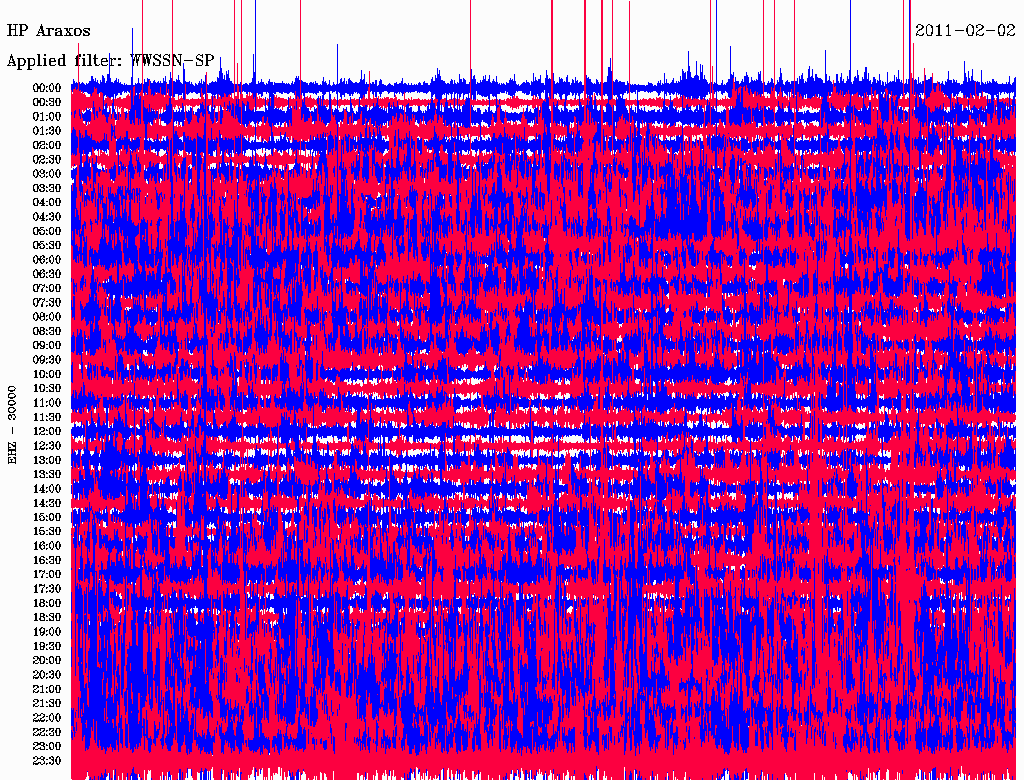Select the 15:00 time label
This screenshot has height=780, width=1024.
[47, 517]
